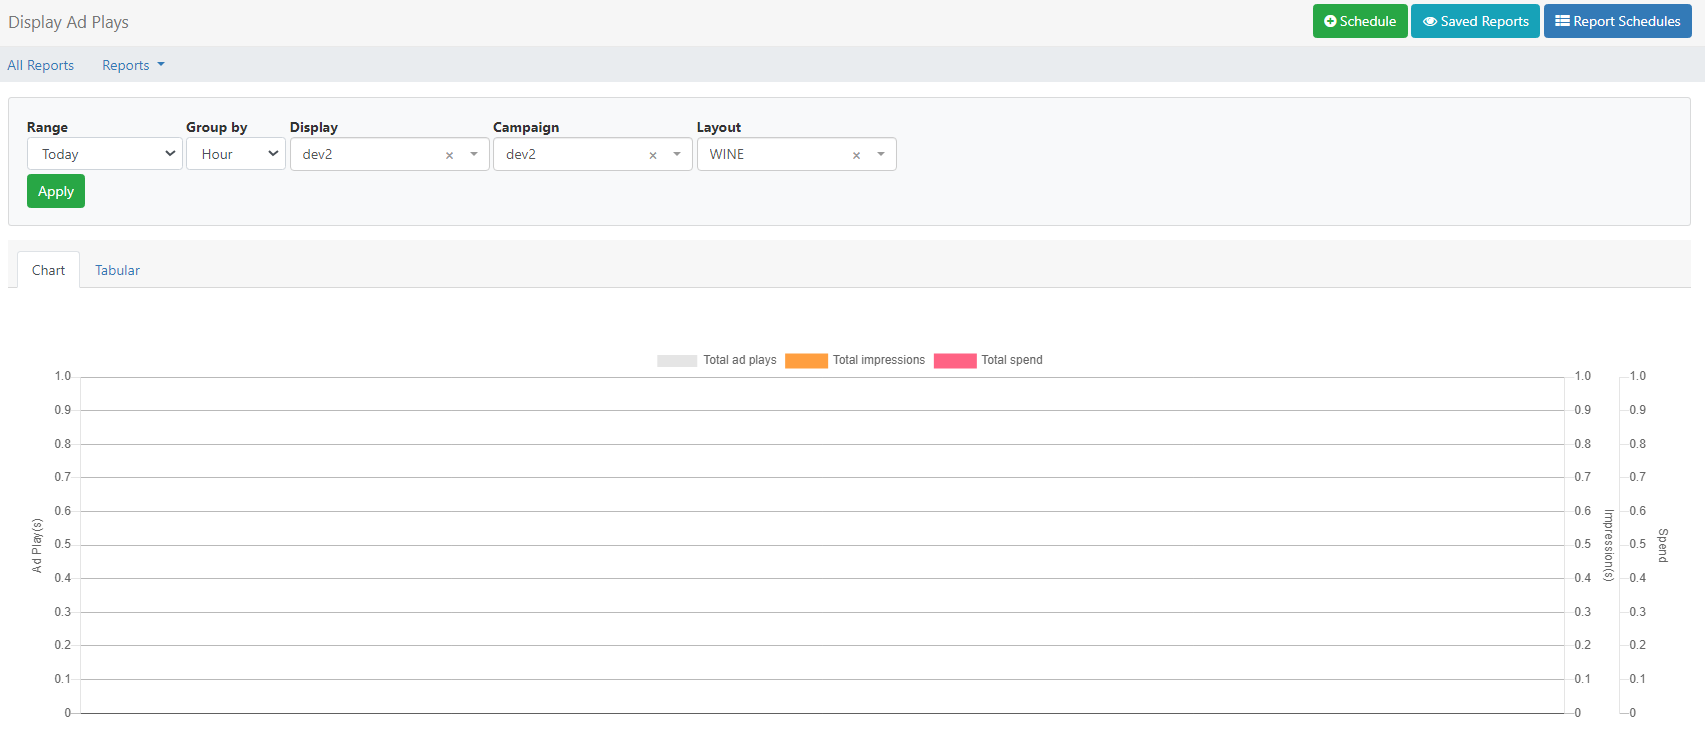Viewport: 1705px width, 749px height.
Task: Click the Total ad plays legend label
Action: 740,360
